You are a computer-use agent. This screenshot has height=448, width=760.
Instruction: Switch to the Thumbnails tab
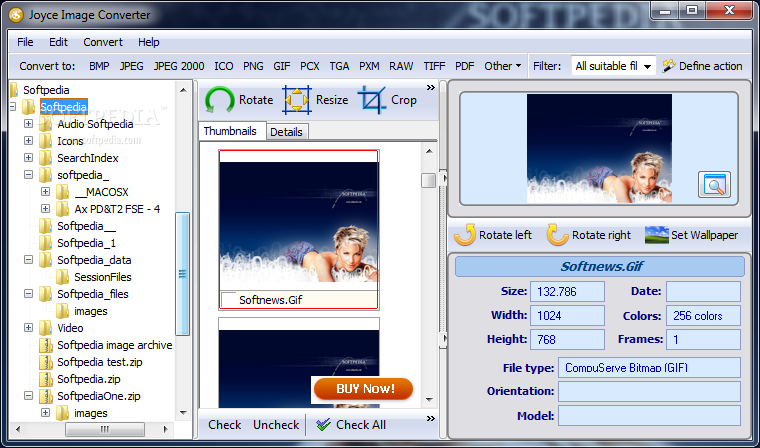pos(230,131)
